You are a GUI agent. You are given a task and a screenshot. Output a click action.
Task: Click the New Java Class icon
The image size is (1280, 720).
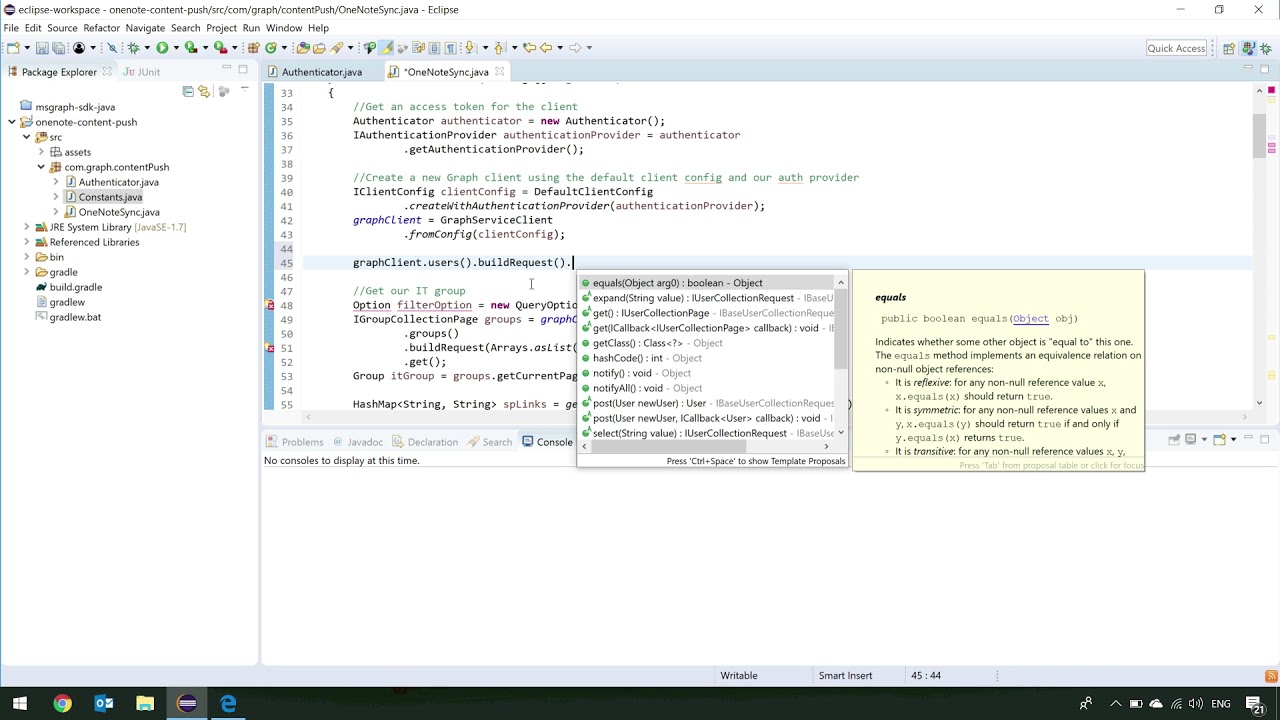click(x=271, y=48)
